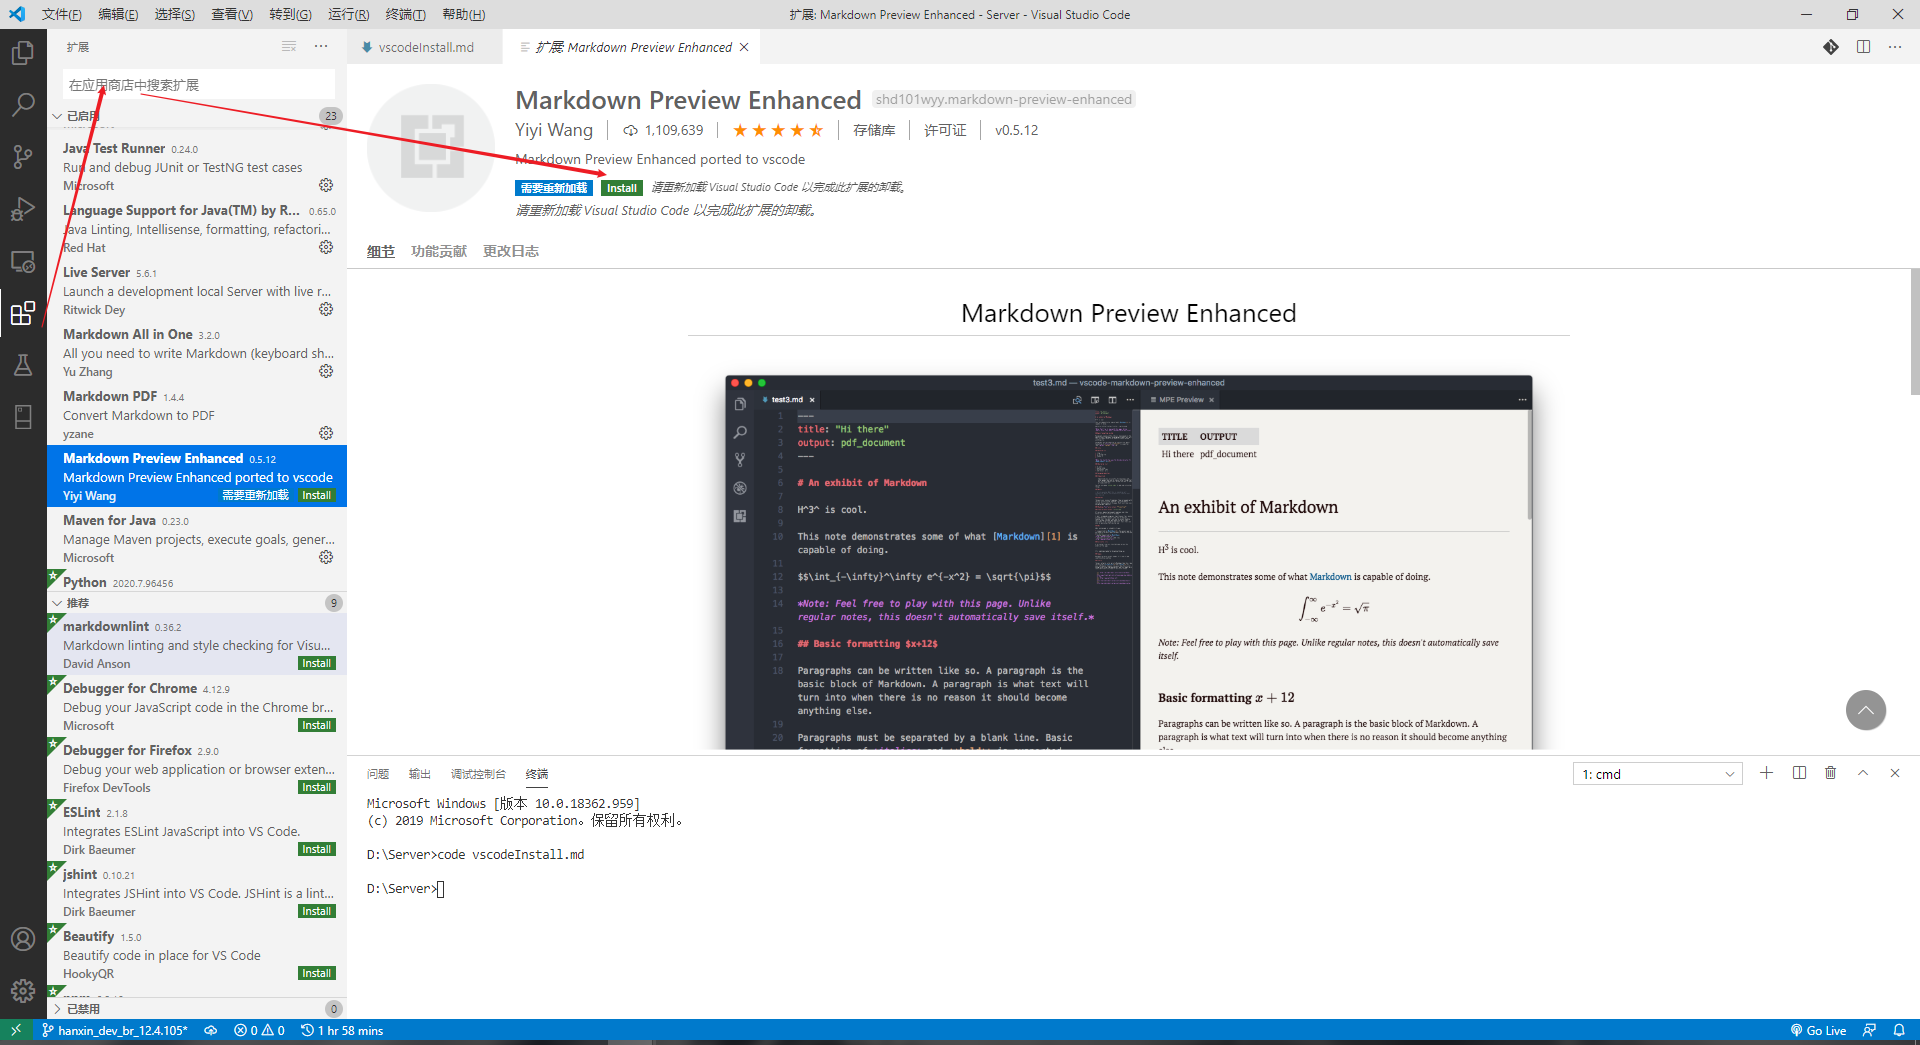Click the Manage gear icon in activity bar
The height and width of the screenshot is (1045, 1920).
tap(22, 991)
